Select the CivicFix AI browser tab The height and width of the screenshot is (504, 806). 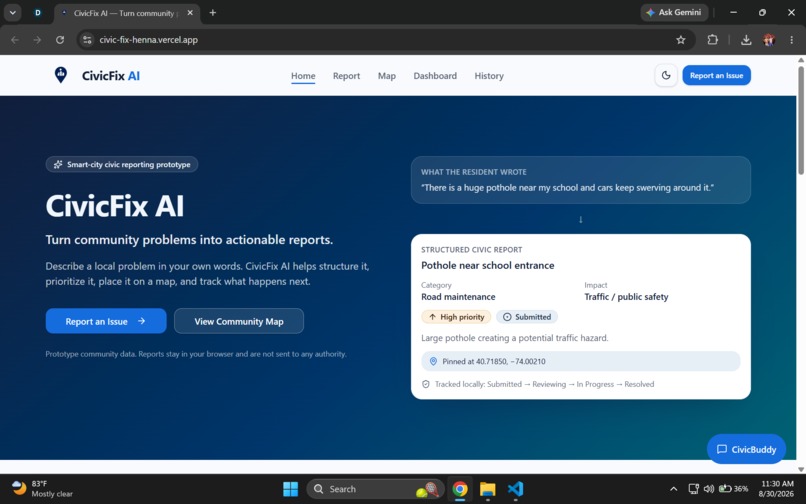(x=126, y=13)
